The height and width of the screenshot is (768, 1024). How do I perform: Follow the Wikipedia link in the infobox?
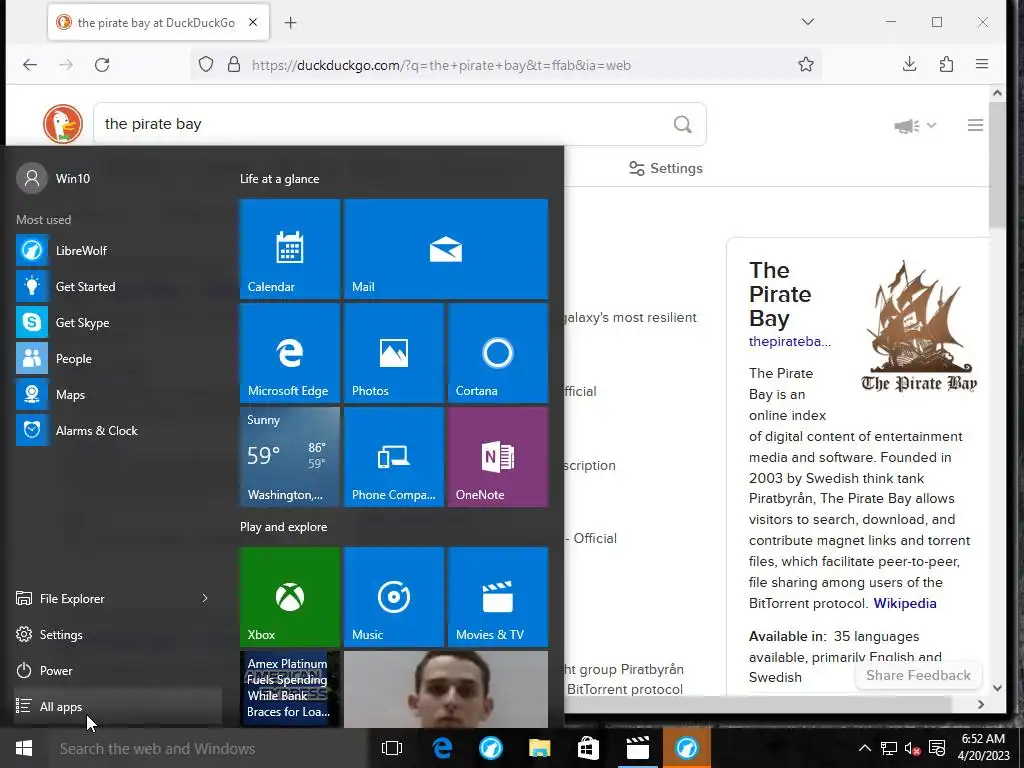coord(904,603)
